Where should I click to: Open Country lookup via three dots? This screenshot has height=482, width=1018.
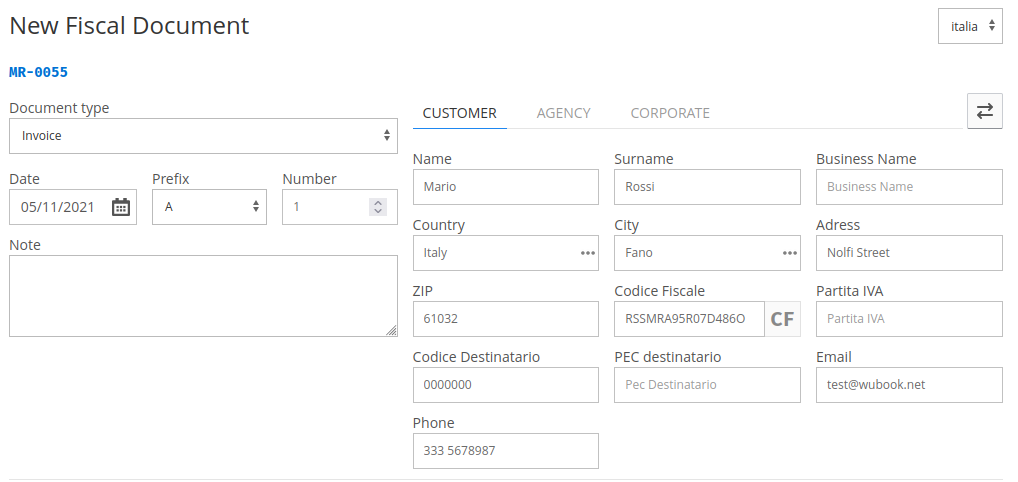(x=587, y=253)
